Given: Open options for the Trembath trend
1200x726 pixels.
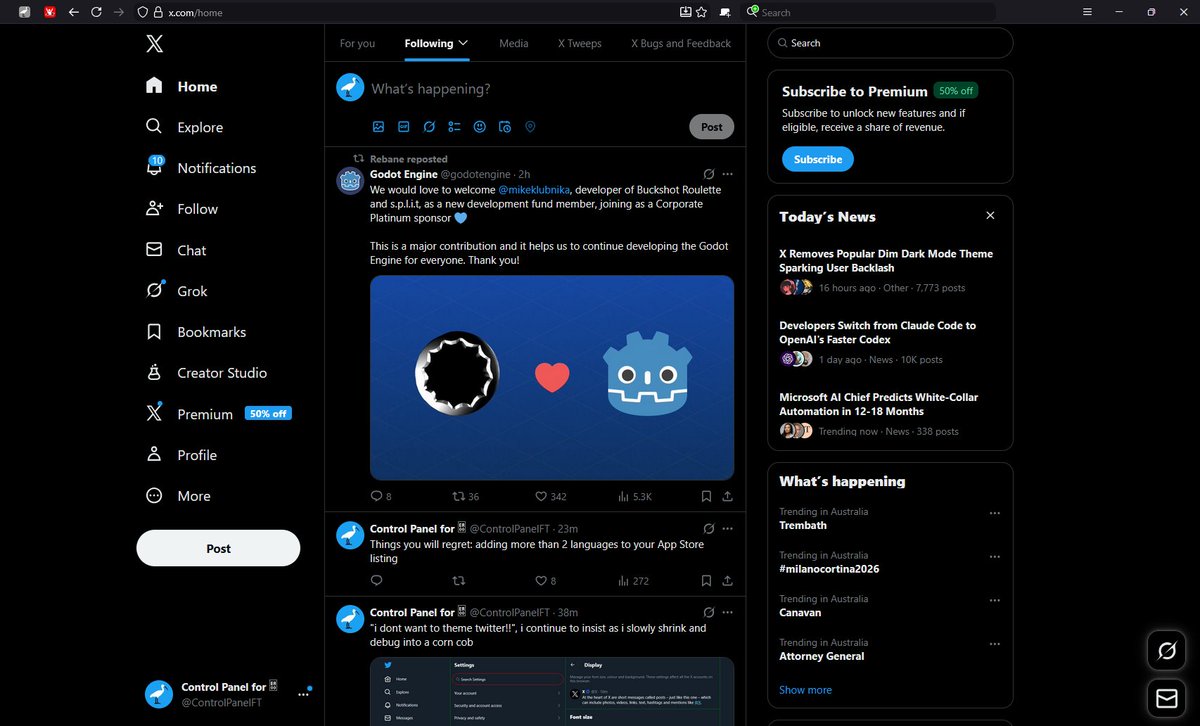Looking at the screenshot, I should pos(995,512).
